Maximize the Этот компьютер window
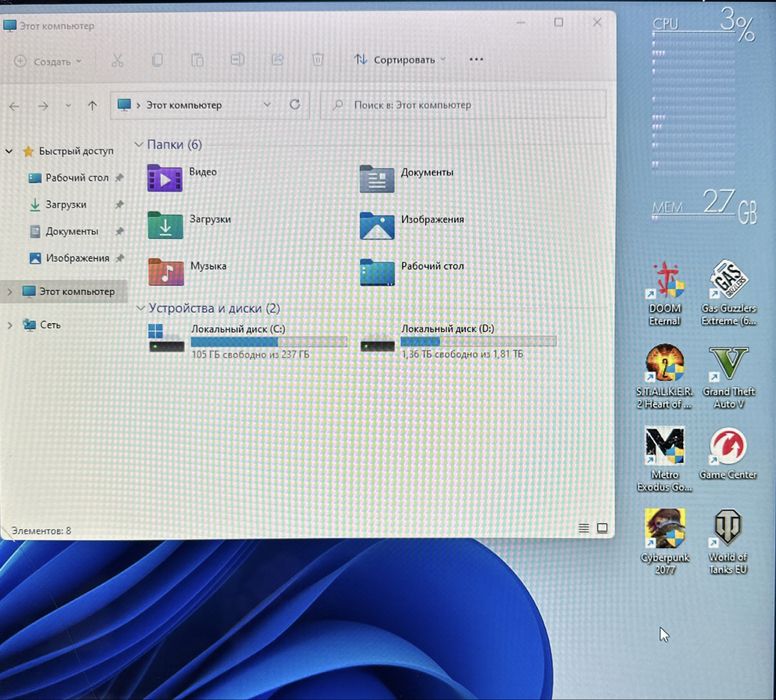The width and height of the screenshot is (776, 700). [x=559, y=22]
